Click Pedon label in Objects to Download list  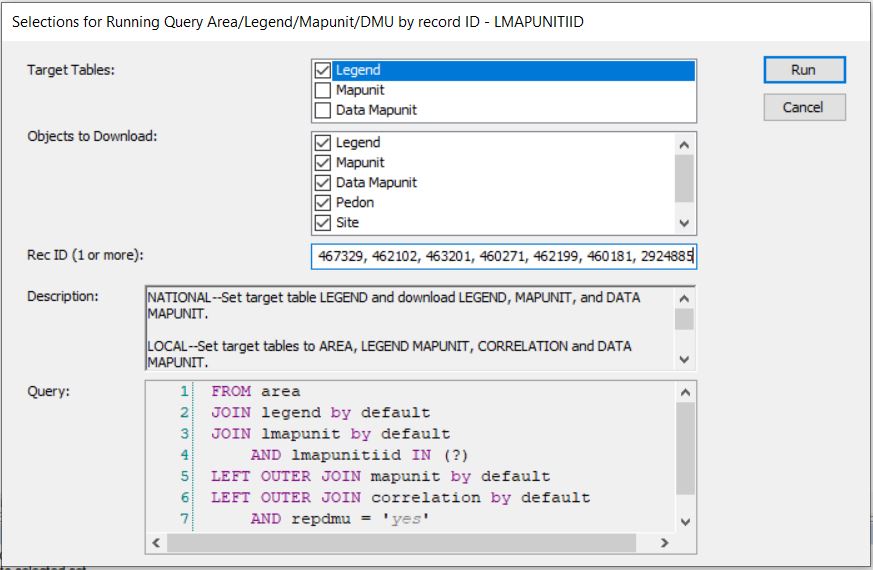355,203
